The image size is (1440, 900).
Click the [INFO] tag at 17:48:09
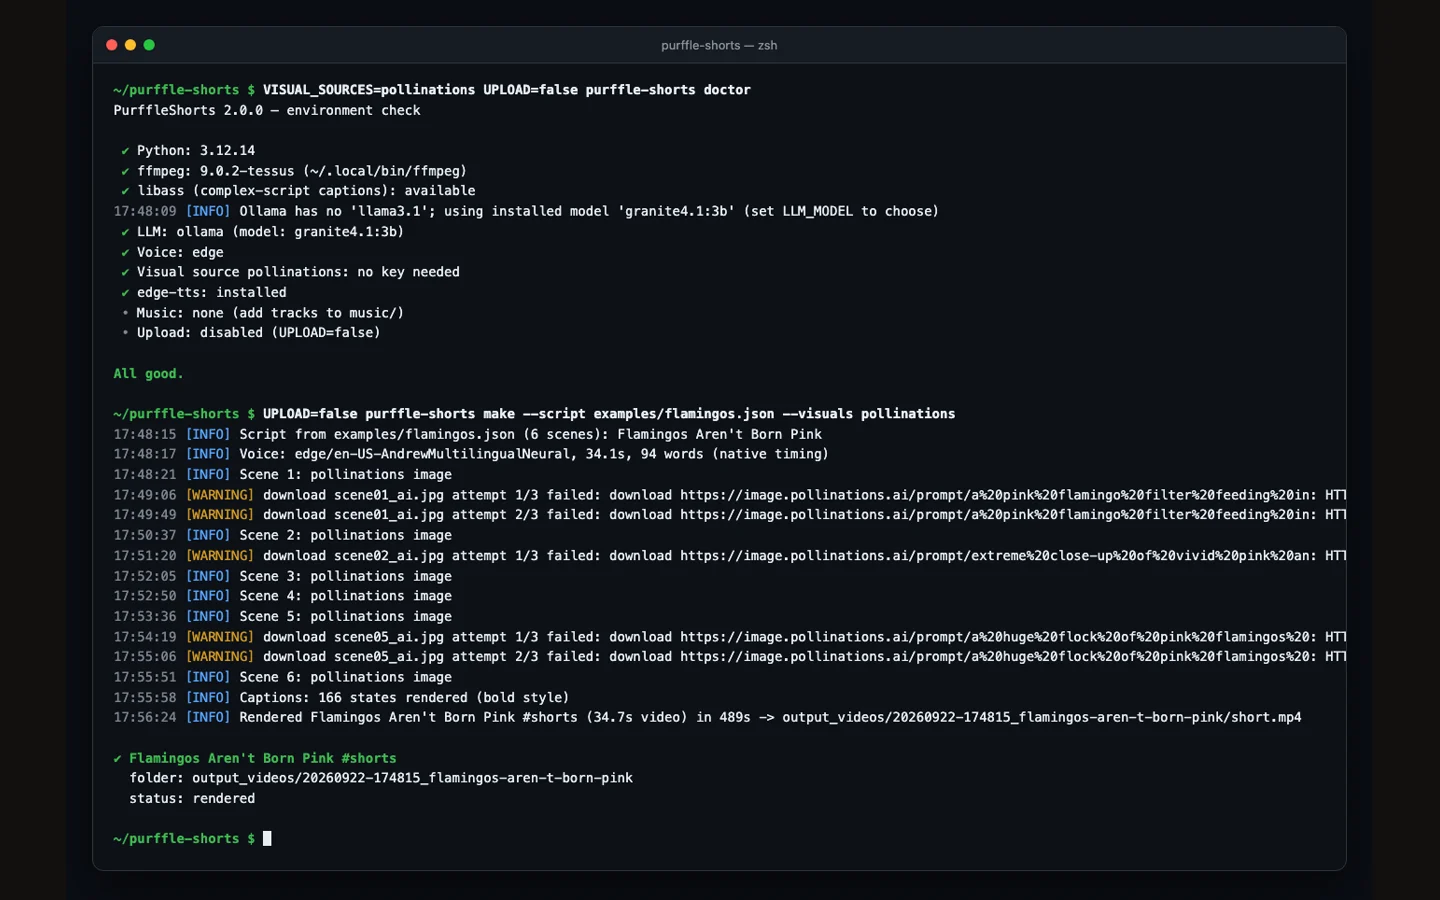coord(208,211)
